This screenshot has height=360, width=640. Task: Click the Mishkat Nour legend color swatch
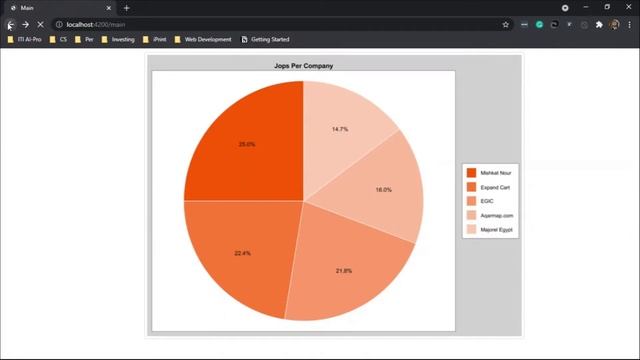(471, 173)
